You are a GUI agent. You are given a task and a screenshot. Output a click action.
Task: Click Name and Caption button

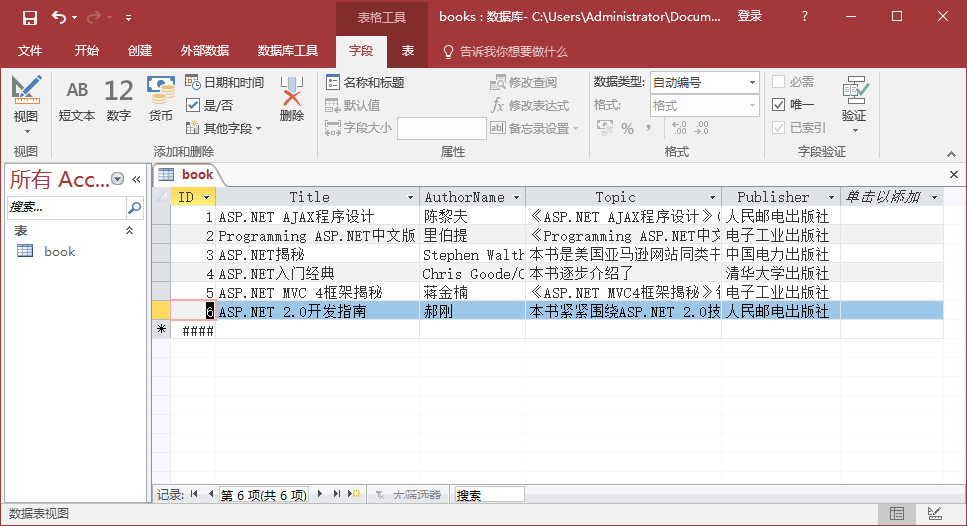tap(366, 82)
